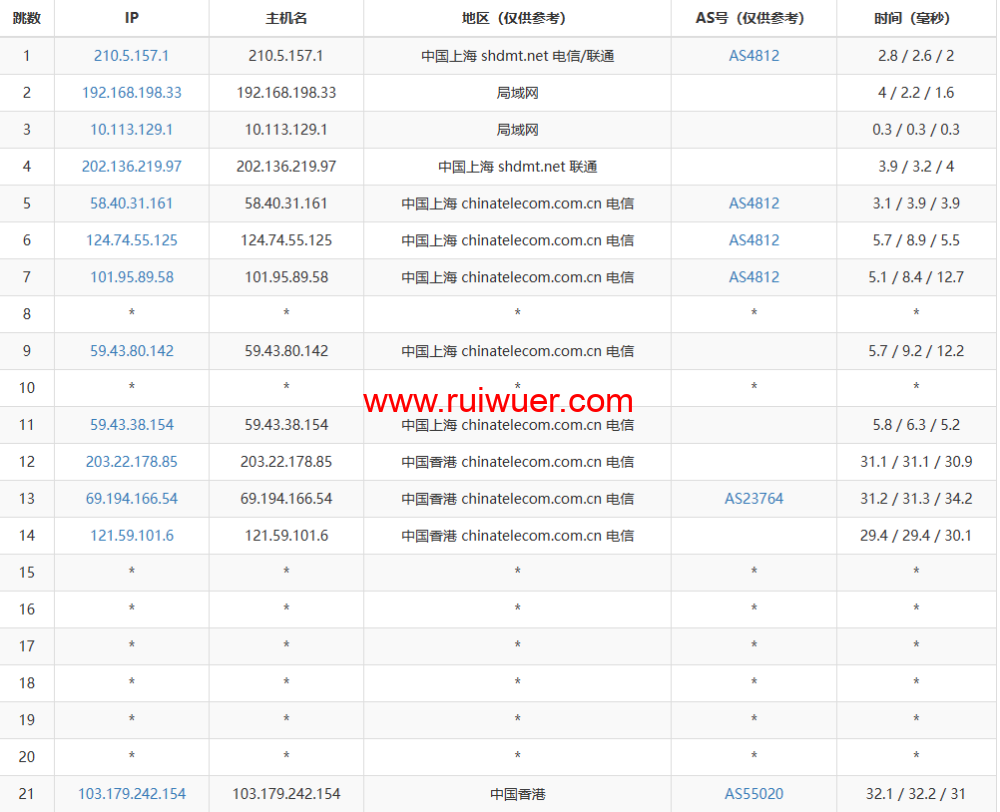The image size is (1000, 812).
Task: Open the 203.22.178.85 IP link
Action: coord(131,462)
